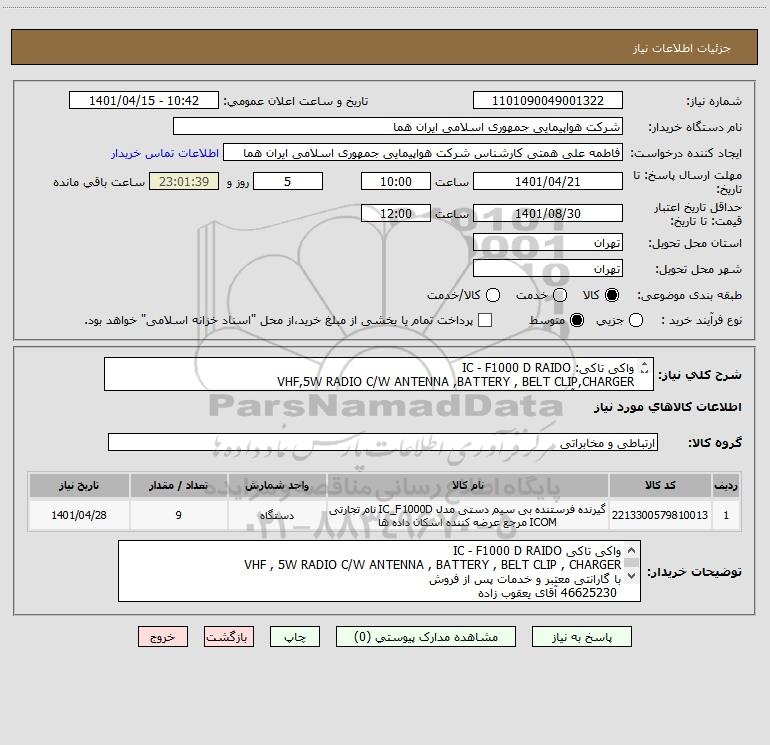Screen dimensions: 770x745
Task: Click delivery province field تهران
Action: tap(548, 243)
